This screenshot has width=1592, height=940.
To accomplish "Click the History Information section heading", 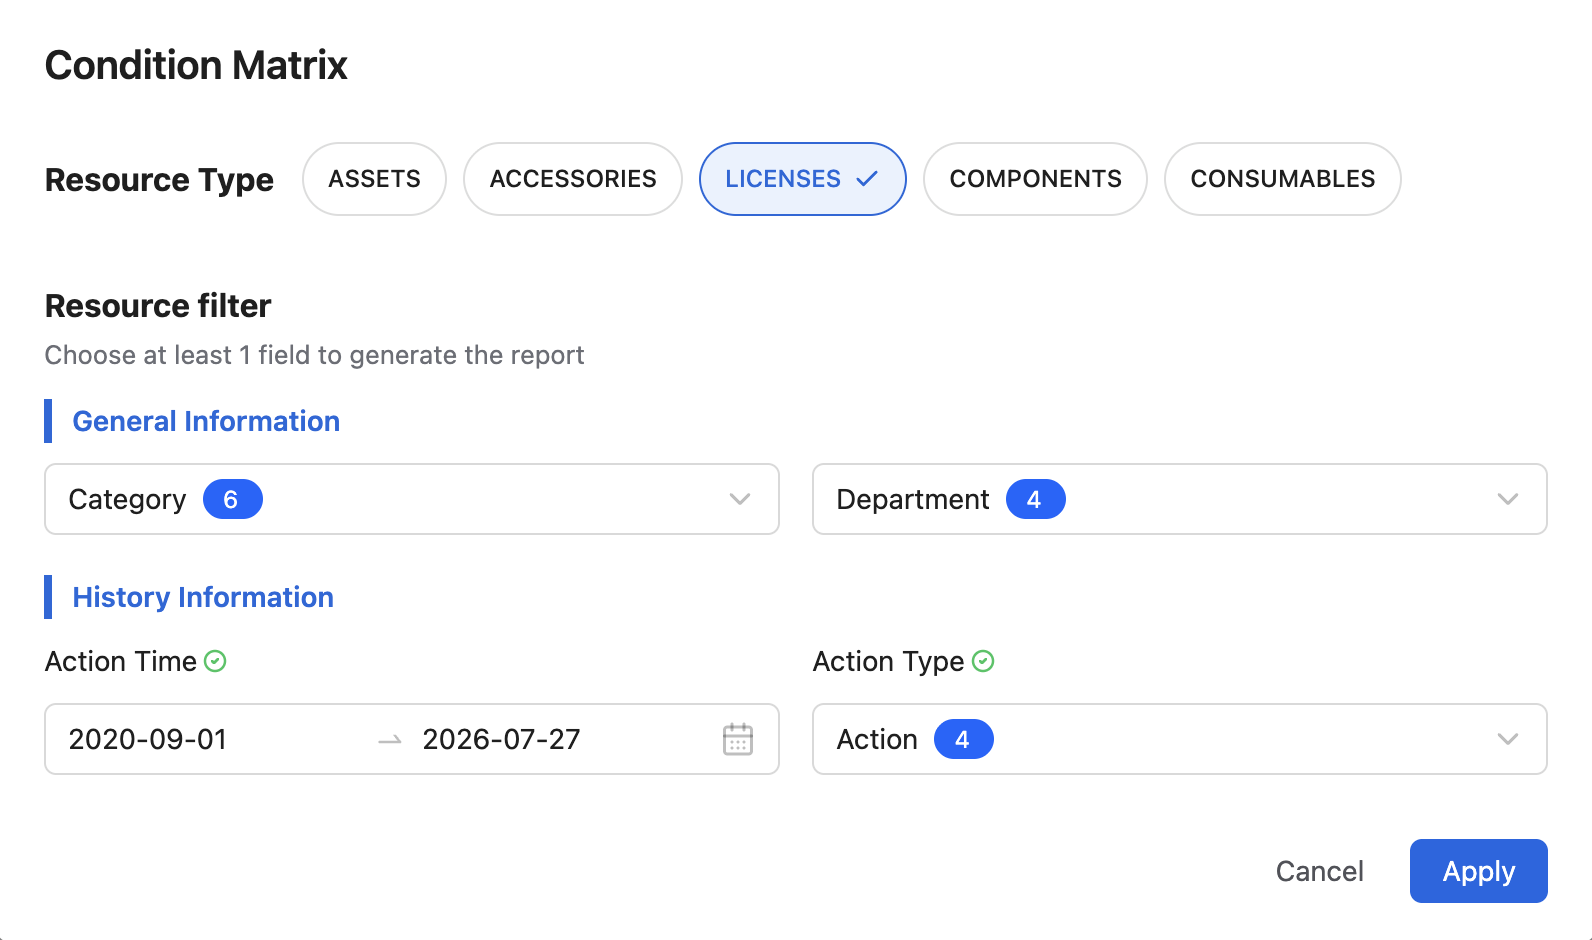I will [203, 597].
